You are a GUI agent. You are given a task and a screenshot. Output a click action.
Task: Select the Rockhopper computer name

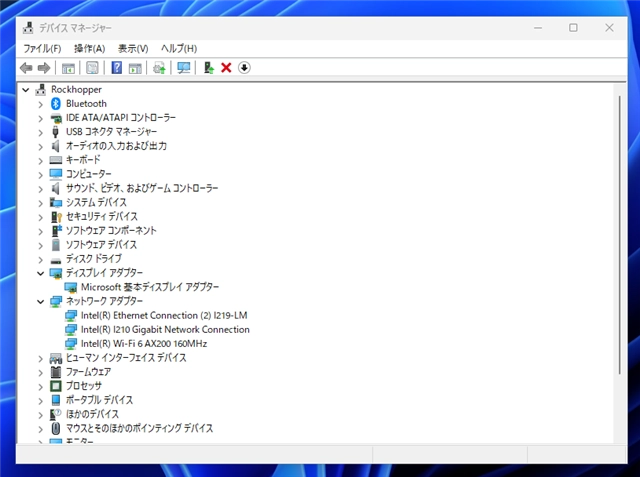click(x=76, y=89)
